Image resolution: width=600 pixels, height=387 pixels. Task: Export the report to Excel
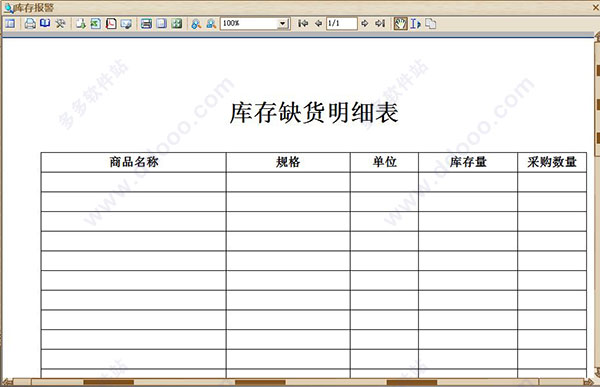click(96, 24)
